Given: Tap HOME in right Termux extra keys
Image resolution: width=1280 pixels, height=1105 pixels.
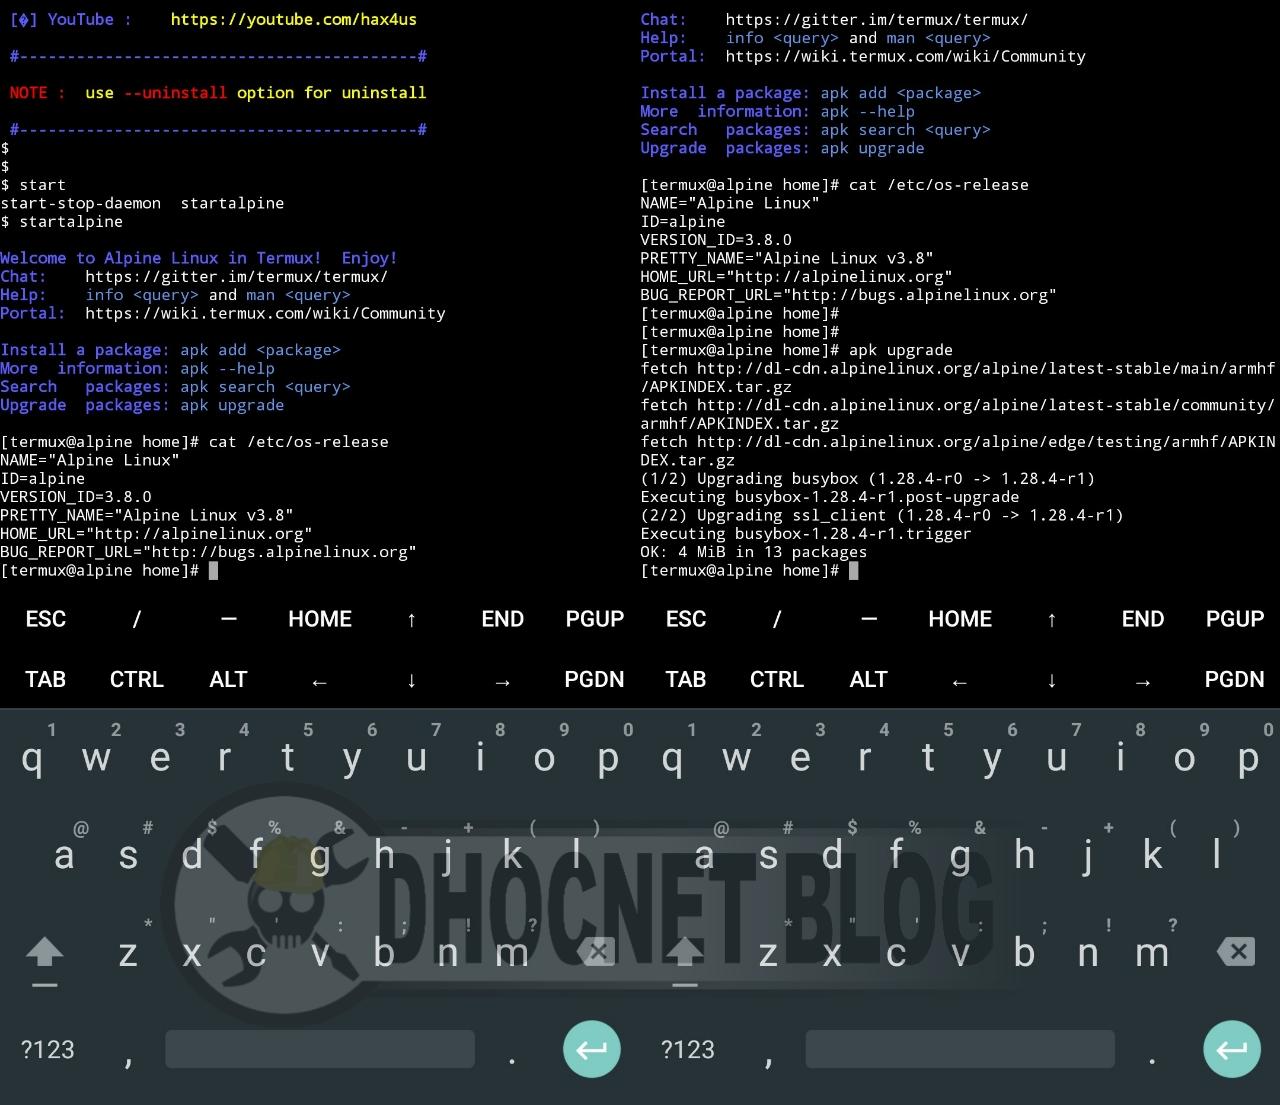Looking at the screenshot, I should (960, 619).
